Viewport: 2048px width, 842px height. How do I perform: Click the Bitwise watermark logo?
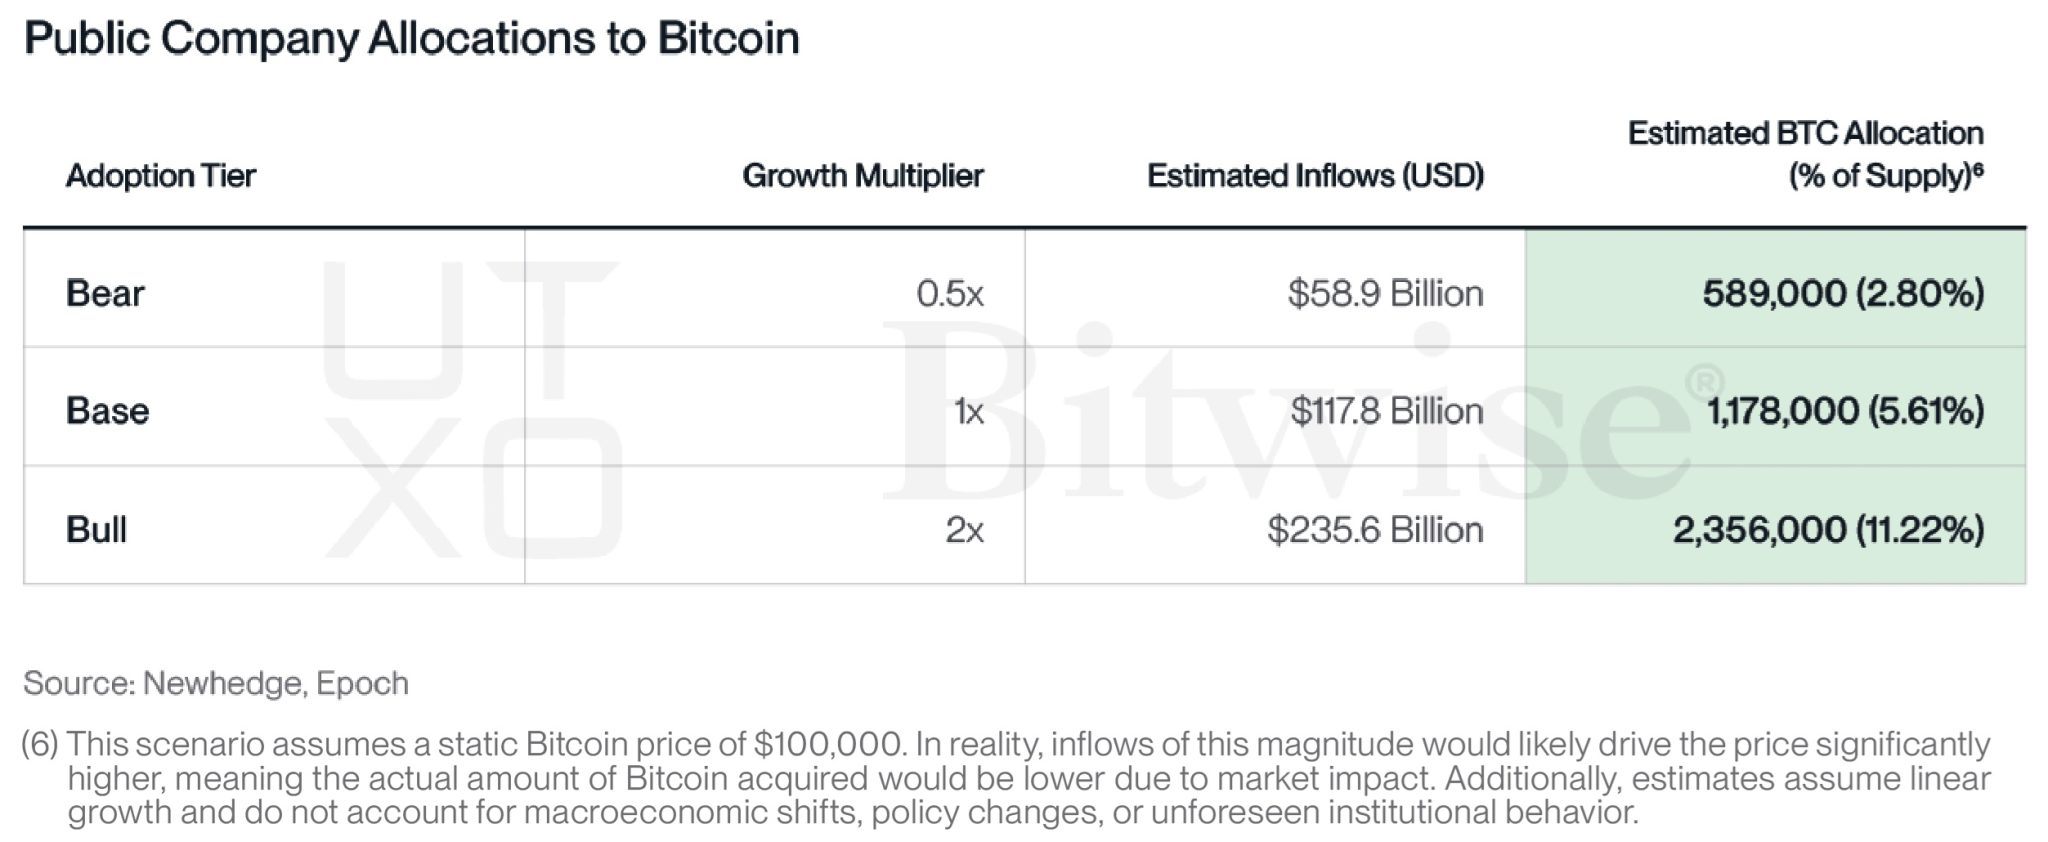tap(1287, 412)
